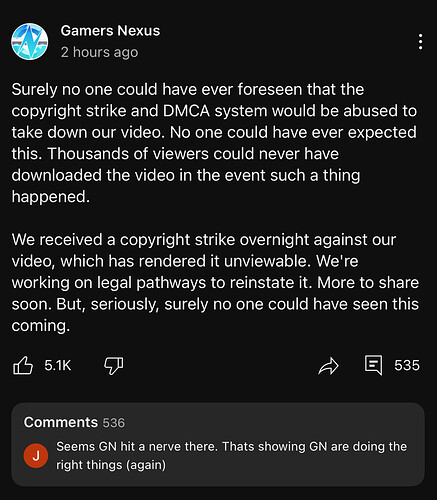
Task: Click the paragraph starting 'We received a copyright'
Action: pyautogui.click(x=215, y=282)
